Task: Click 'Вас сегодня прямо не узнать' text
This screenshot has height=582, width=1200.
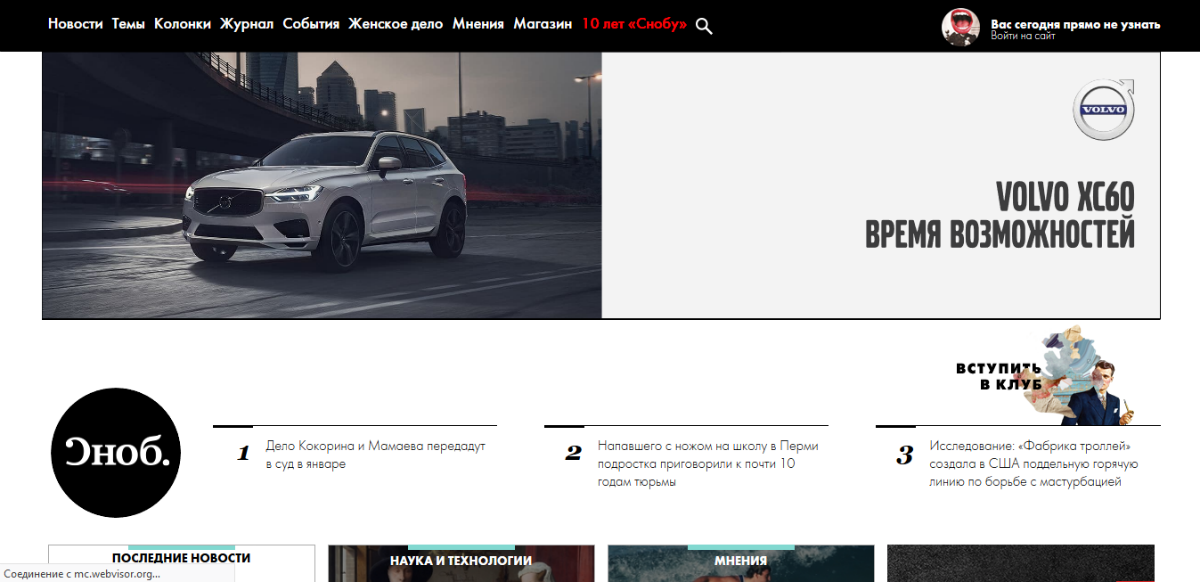Action: click(x=1075, y=24)
